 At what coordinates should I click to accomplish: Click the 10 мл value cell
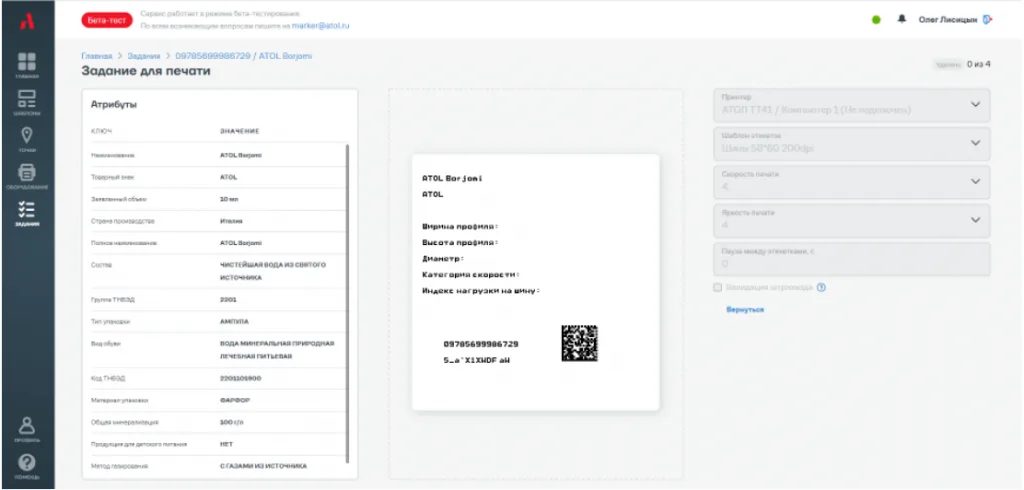pos(229,199)
